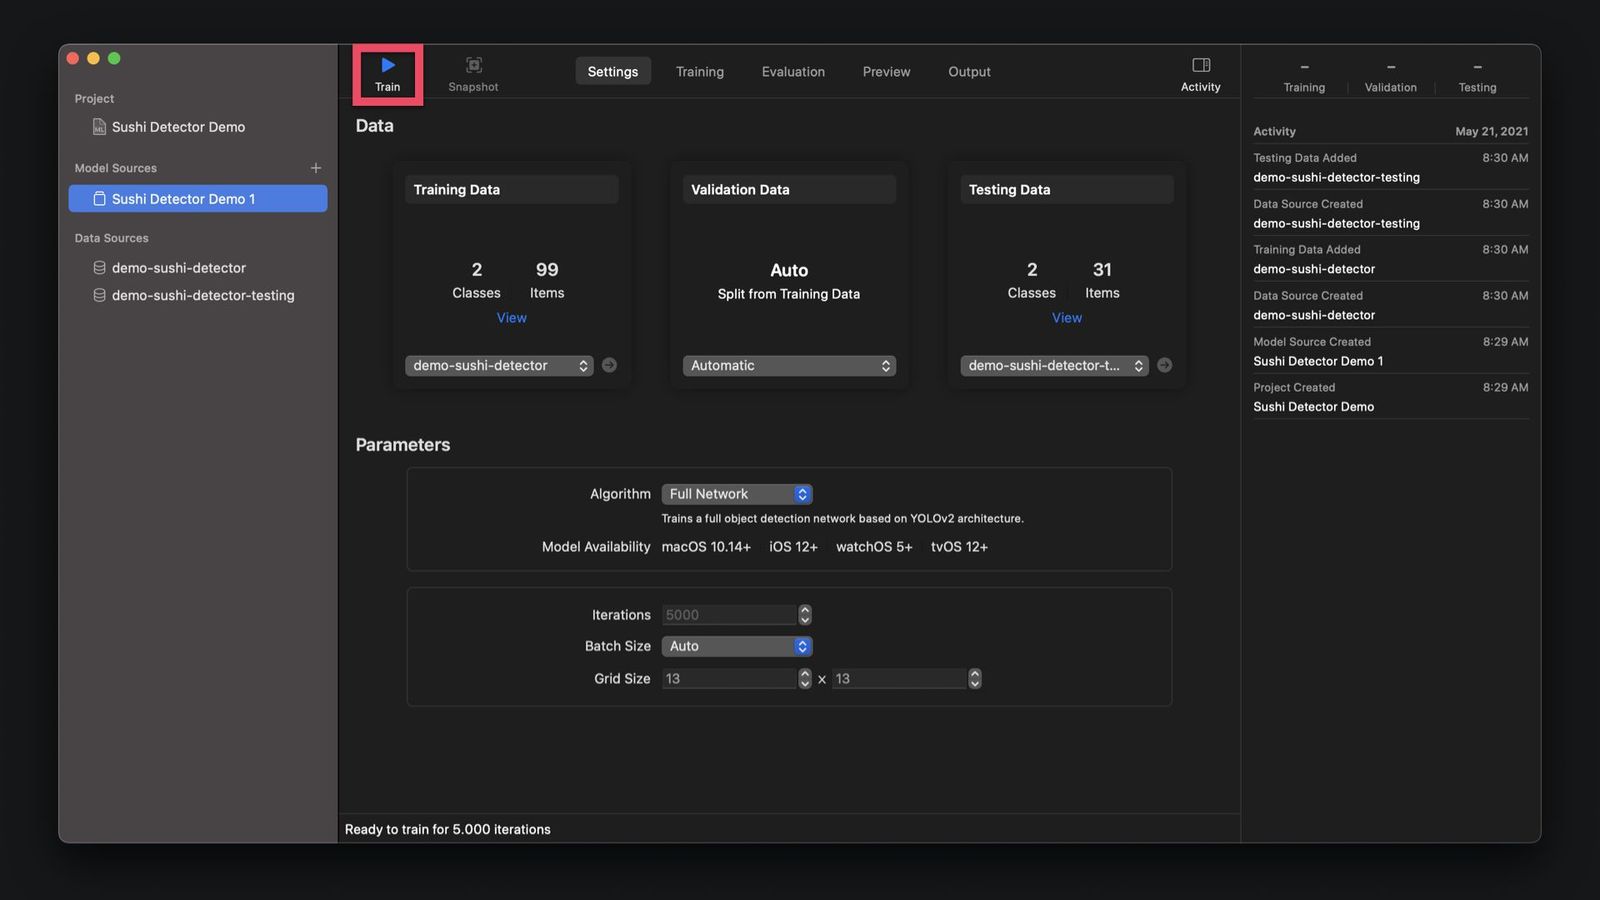Switch to the Preview tab
The height and width of the screenshot is (900, 1600).
[x=886, y=71]
